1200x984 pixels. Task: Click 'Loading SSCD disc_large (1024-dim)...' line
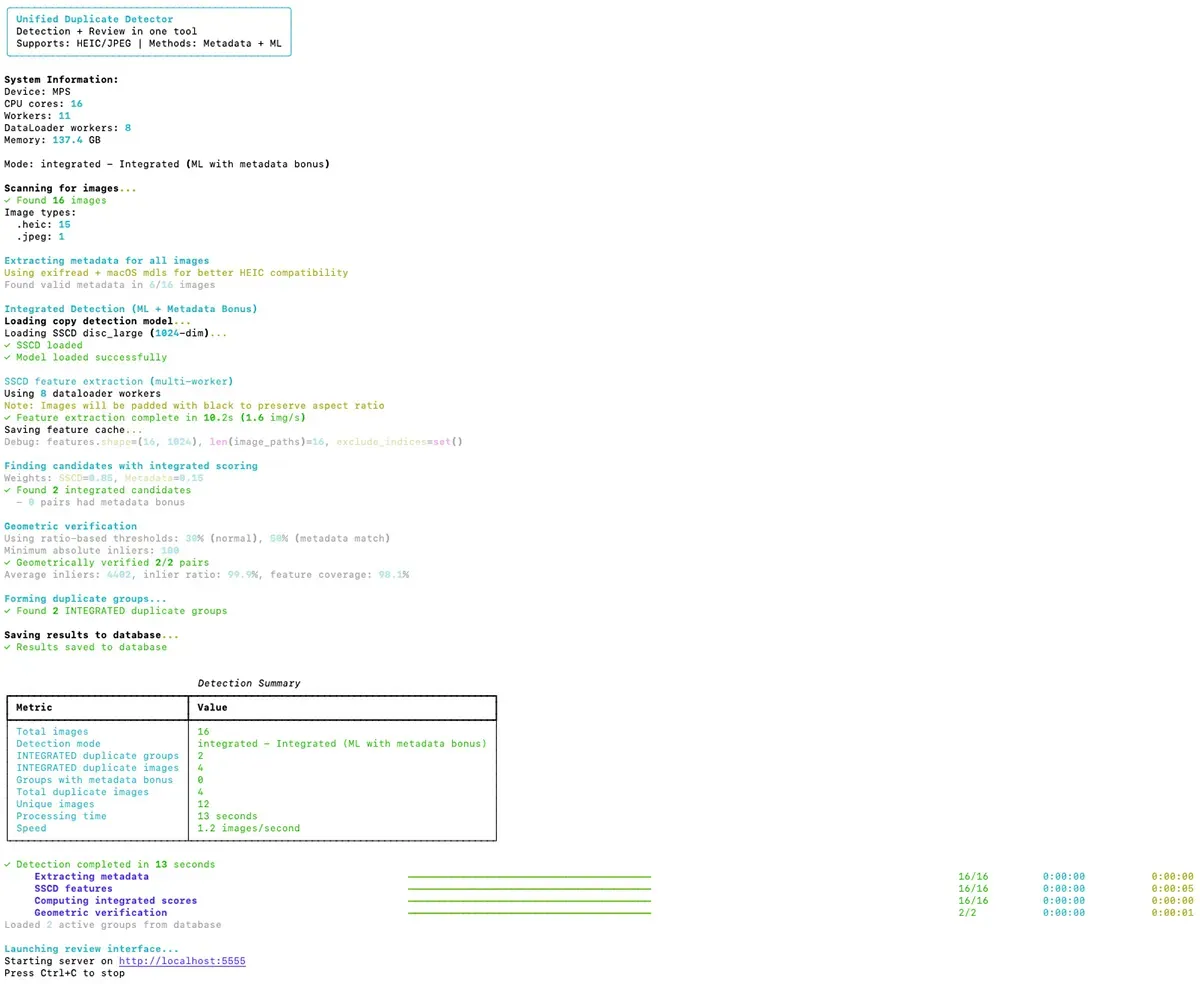point(115,333)
